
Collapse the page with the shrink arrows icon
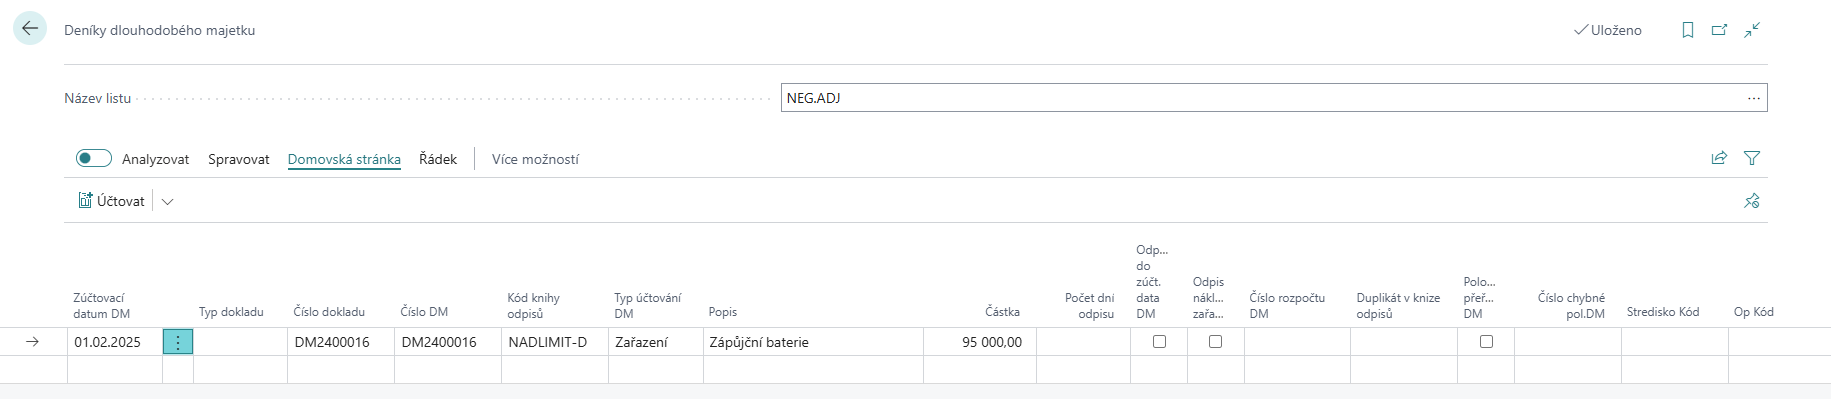coord(1752,30)
